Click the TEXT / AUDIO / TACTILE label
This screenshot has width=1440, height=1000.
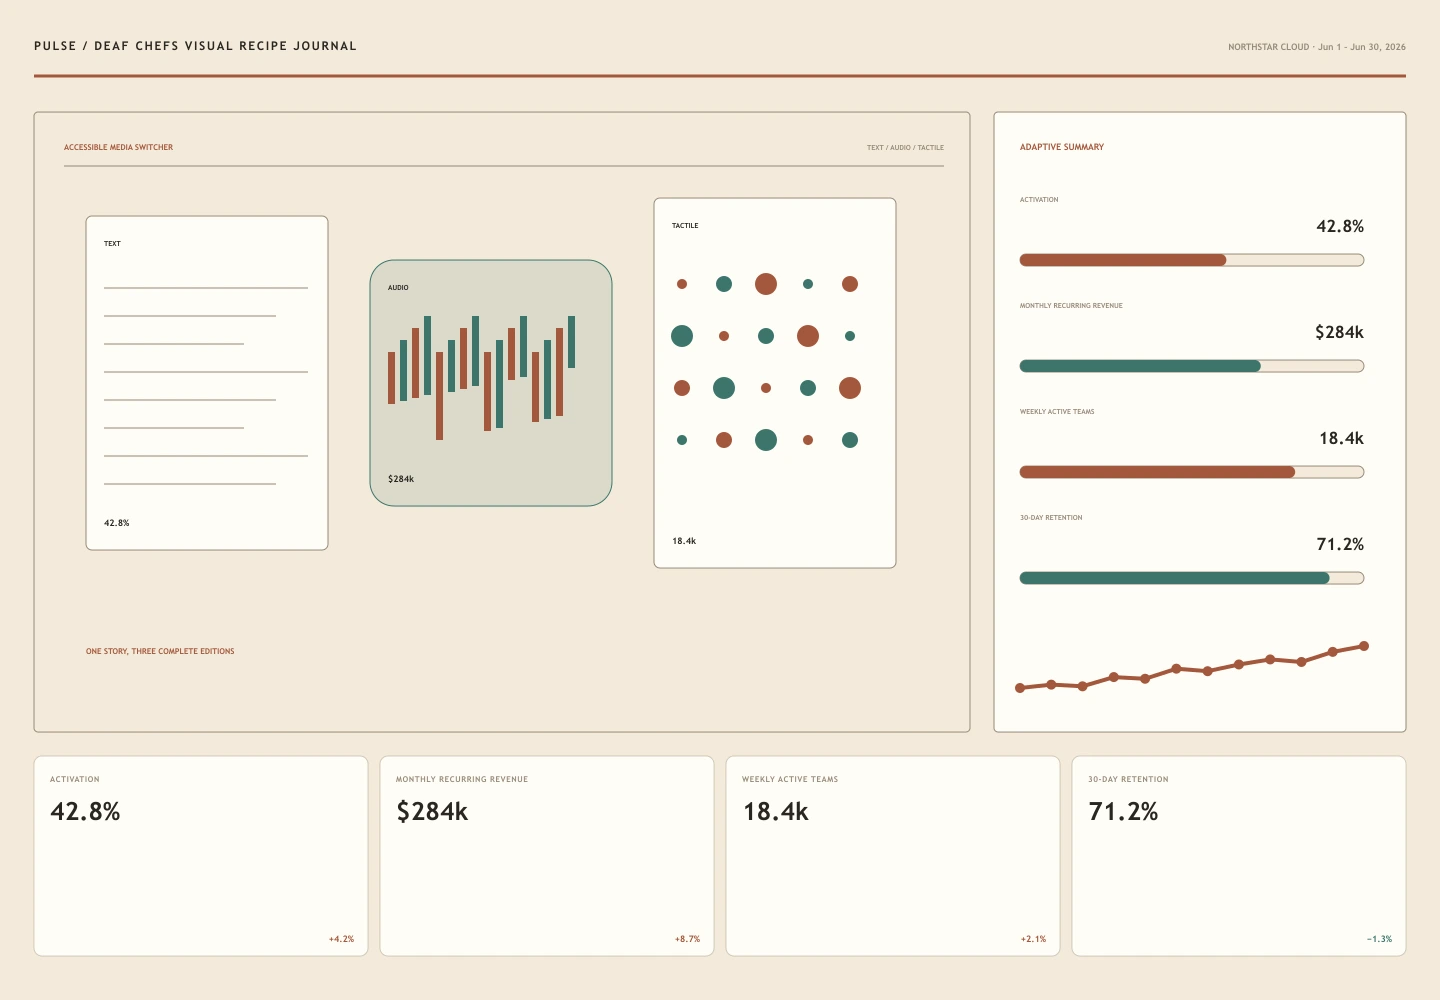(905, 147)
